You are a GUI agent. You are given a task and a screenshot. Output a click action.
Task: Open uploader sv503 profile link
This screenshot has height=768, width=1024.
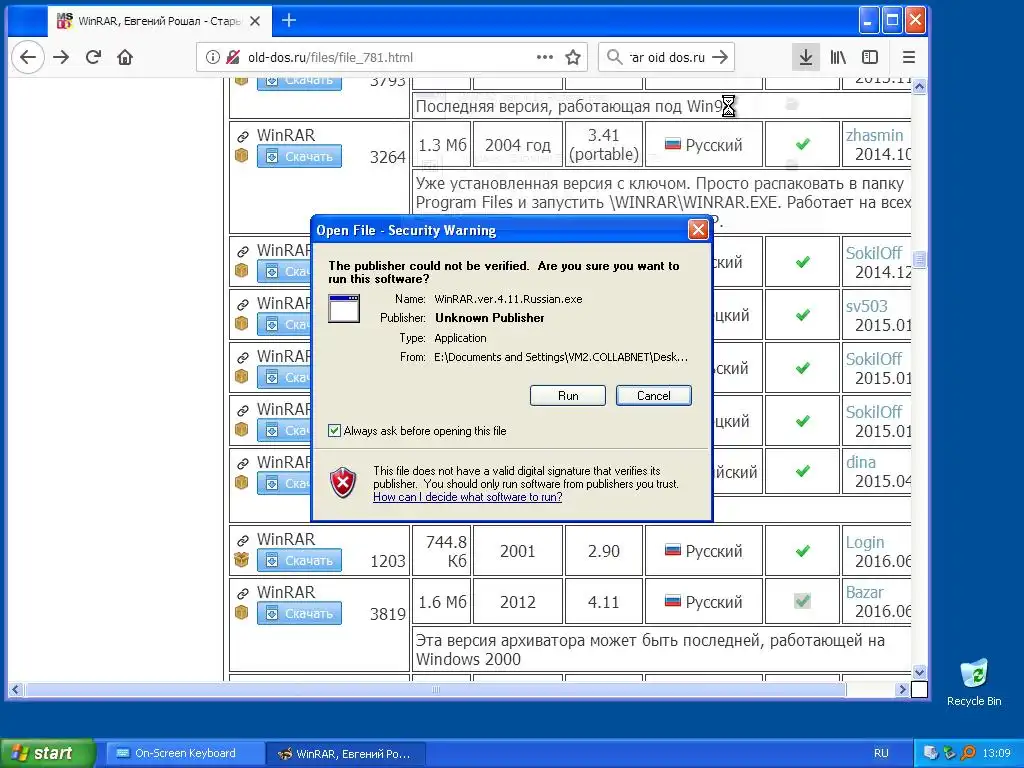867,306
